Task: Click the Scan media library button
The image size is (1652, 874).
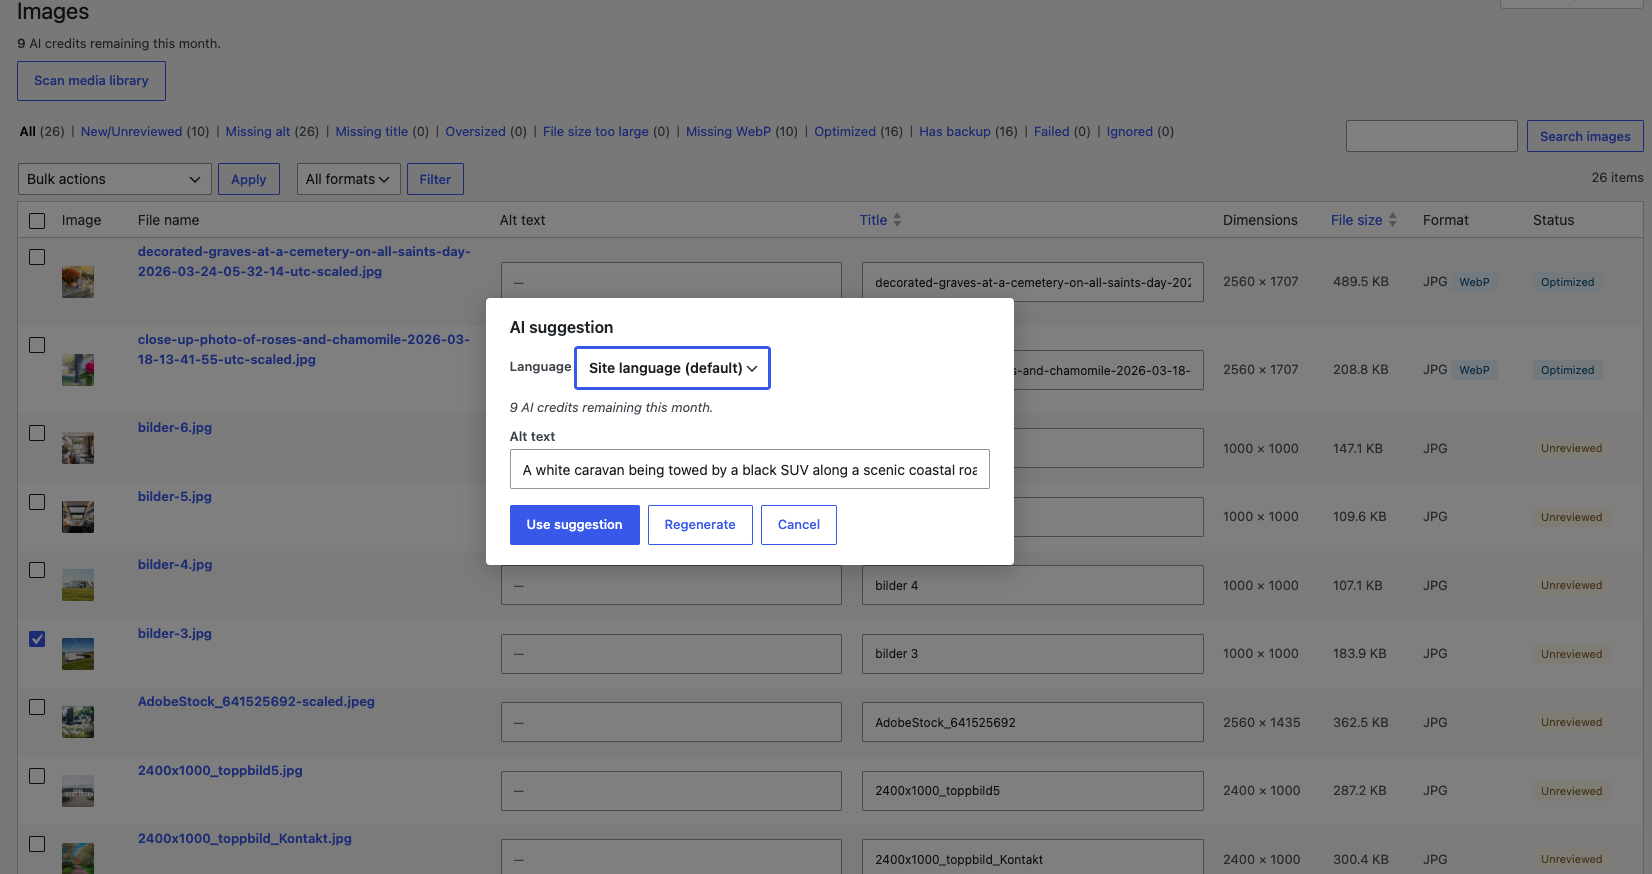Action: (x=91, y=81)
